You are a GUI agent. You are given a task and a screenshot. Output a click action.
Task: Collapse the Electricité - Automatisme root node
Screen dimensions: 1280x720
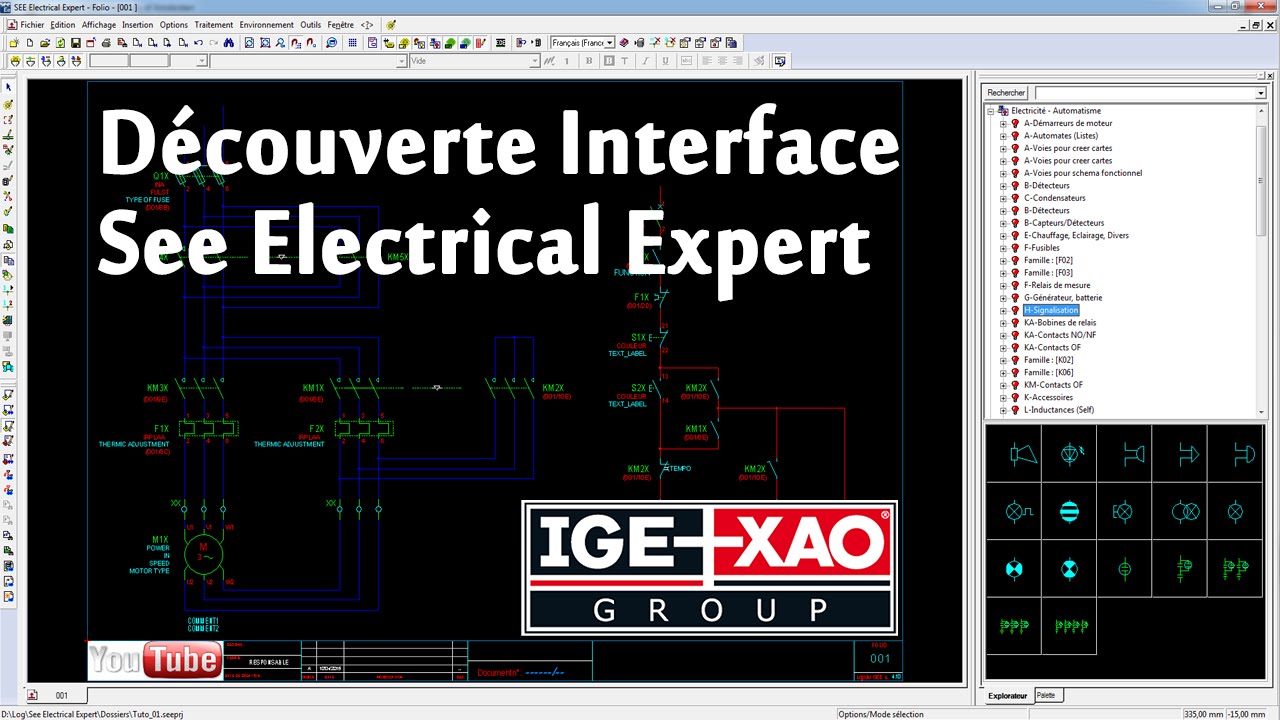(x=991, y=111)
